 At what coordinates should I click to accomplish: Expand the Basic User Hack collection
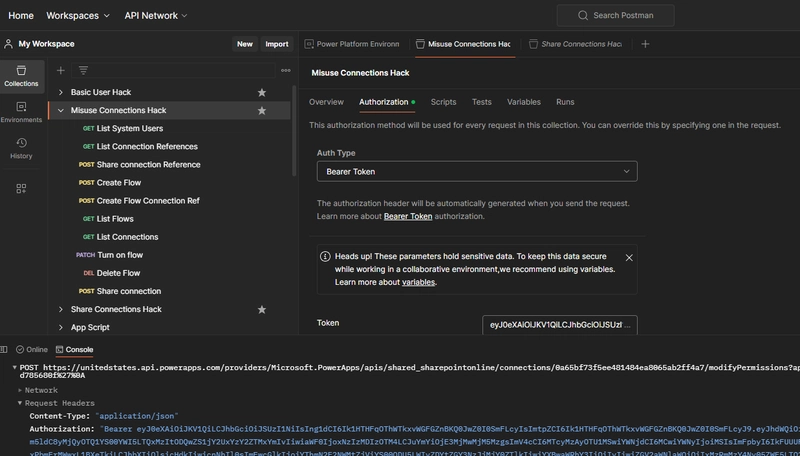[61, 92]
